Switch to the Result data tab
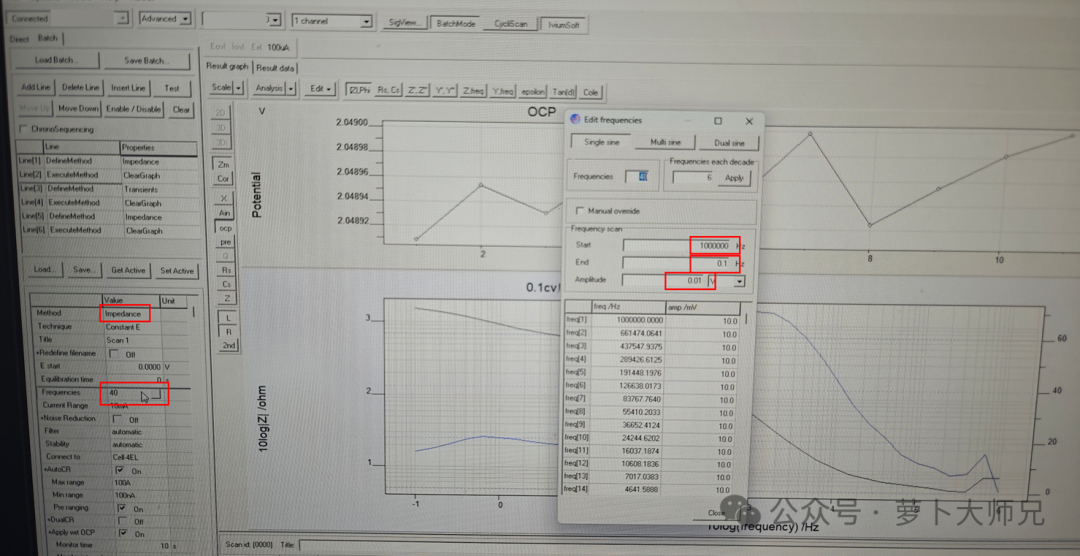This screenshot has height=556, width=1080. [x=276, y=68]
